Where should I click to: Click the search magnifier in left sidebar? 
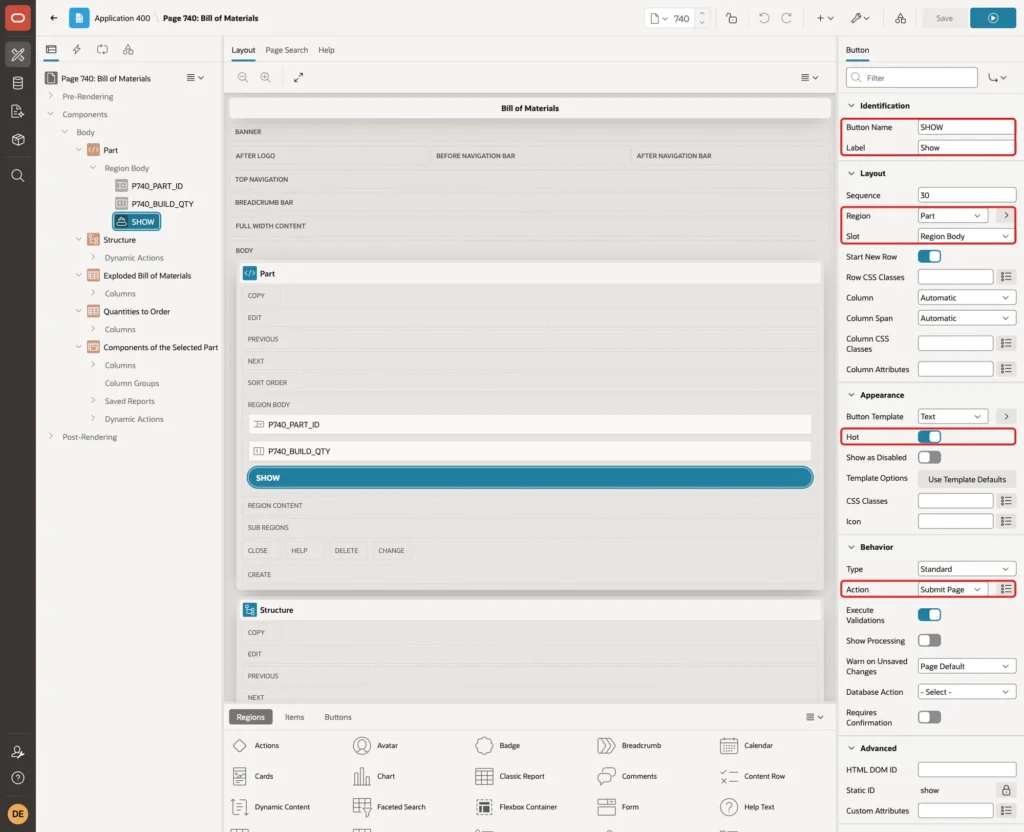(x=18, y=175)
